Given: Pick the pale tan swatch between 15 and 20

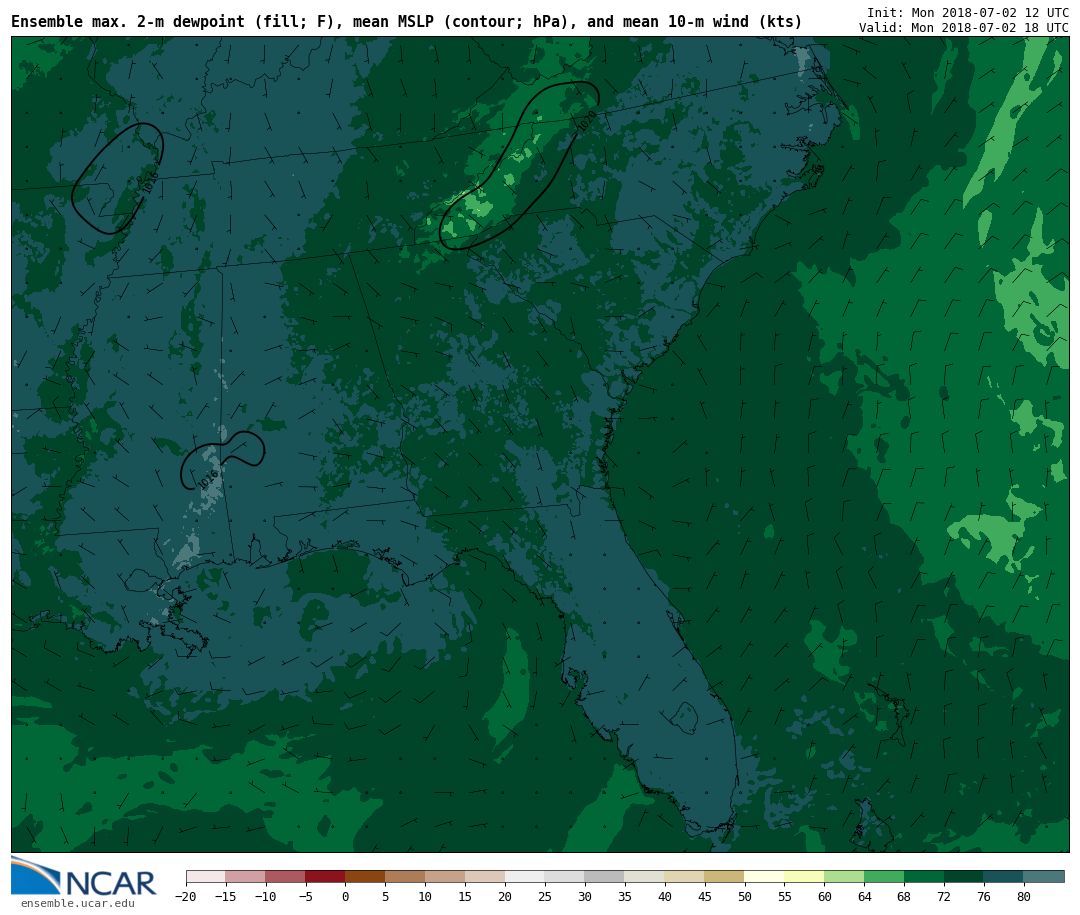Looking at the screenshot, I should tap(485, 876).
